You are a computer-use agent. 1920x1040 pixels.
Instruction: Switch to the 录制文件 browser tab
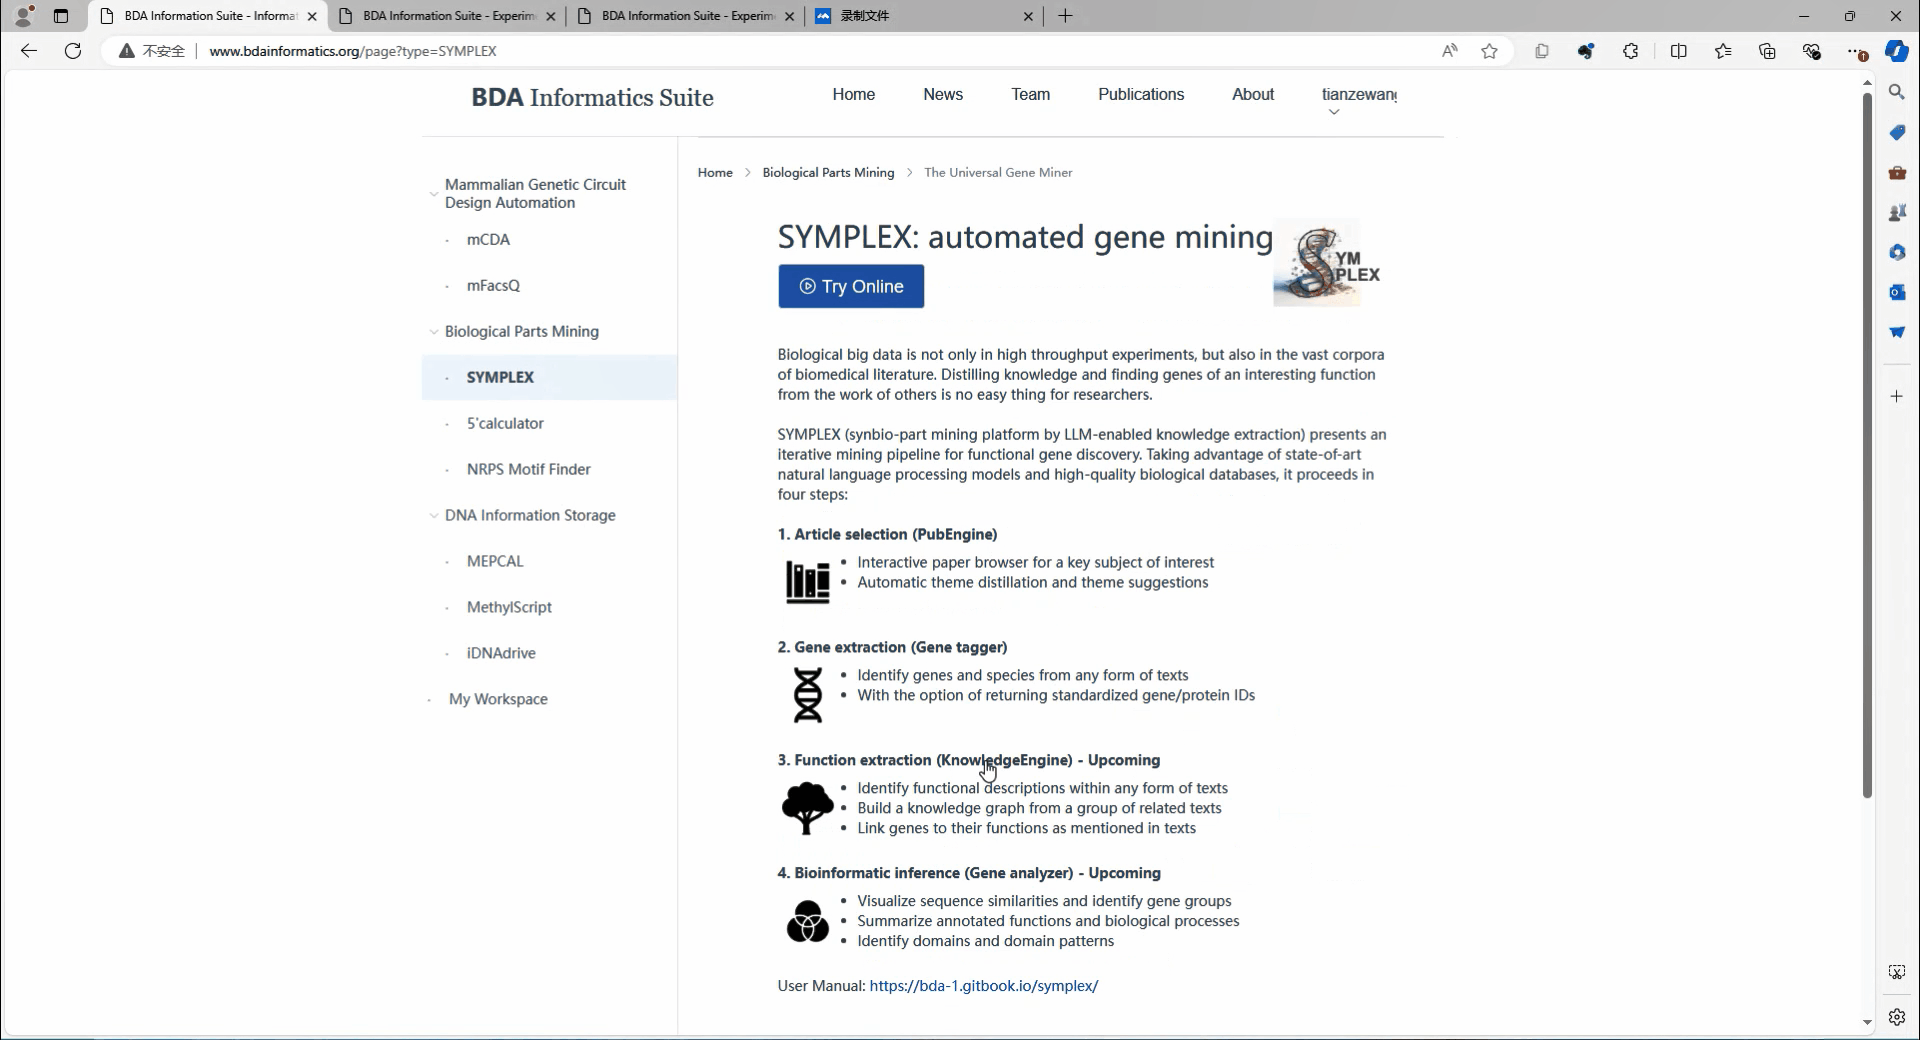[x=923, y=16]
